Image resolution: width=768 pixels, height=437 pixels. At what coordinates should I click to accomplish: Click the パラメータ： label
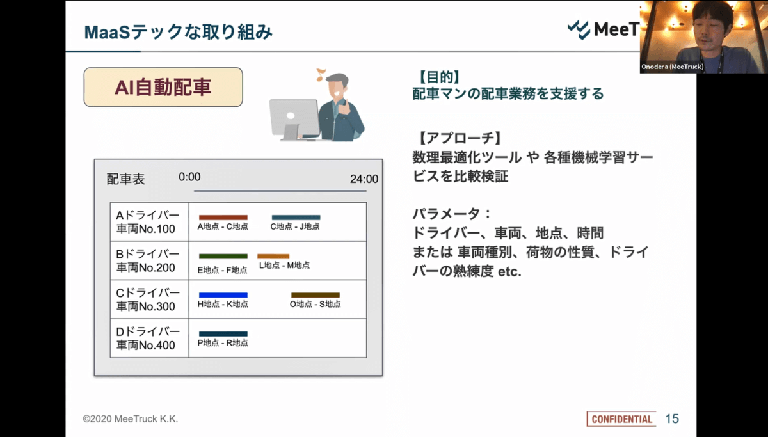point(452,215)
